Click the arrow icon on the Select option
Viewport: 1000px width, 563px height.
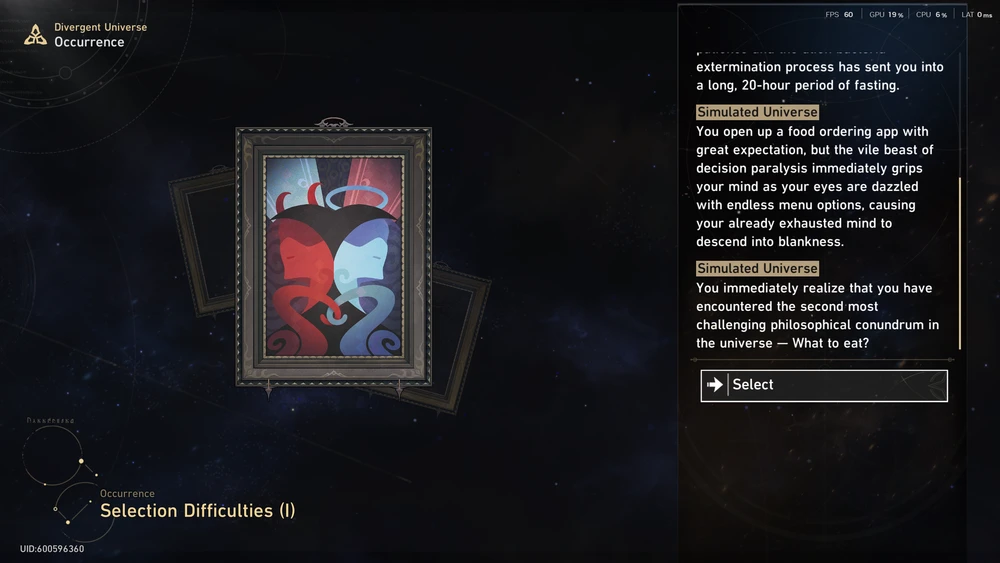[x=715, y=384]
